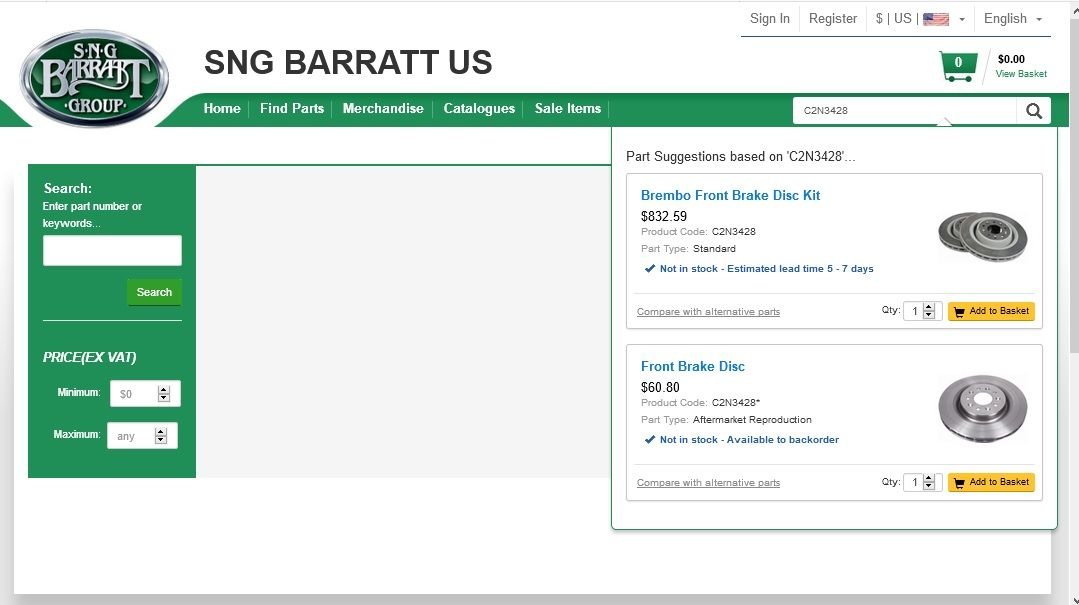Open Brembo Front Brake Disc Kit title link
The image size is (1079, 605).
pos(730,195)
